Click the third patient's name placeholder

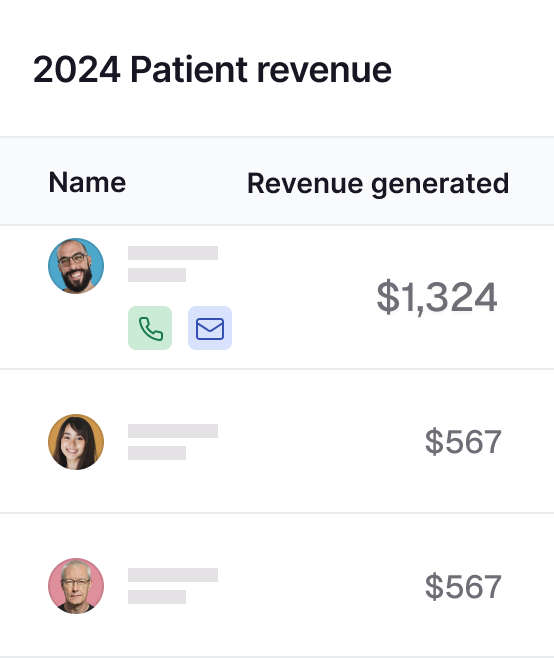click(x=173, y=575)
